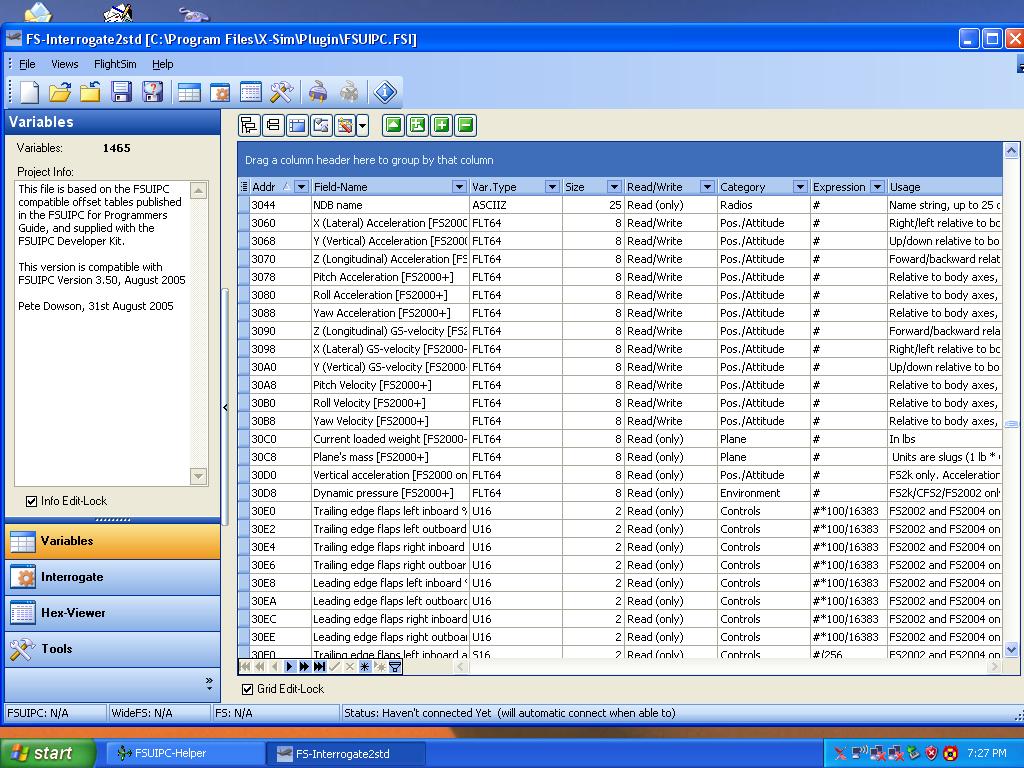The image size is (1024, 768).
Task: Click the grid columns chooser button left of Addr
Action: tap(244, 187)
